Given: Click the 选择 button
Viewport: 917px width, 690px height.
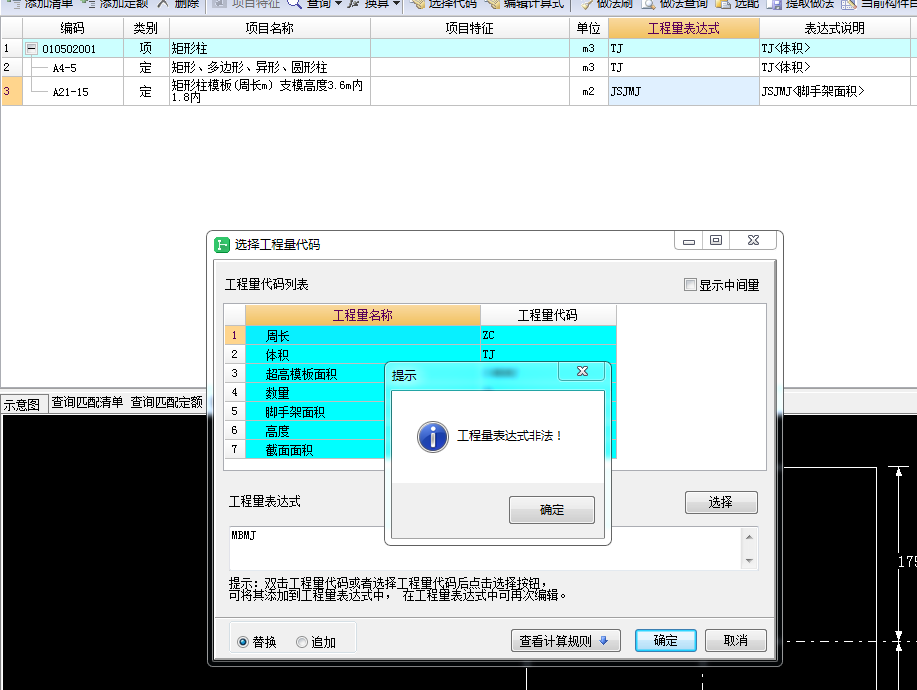Looking at the screenshot, I should coord(721,502).
